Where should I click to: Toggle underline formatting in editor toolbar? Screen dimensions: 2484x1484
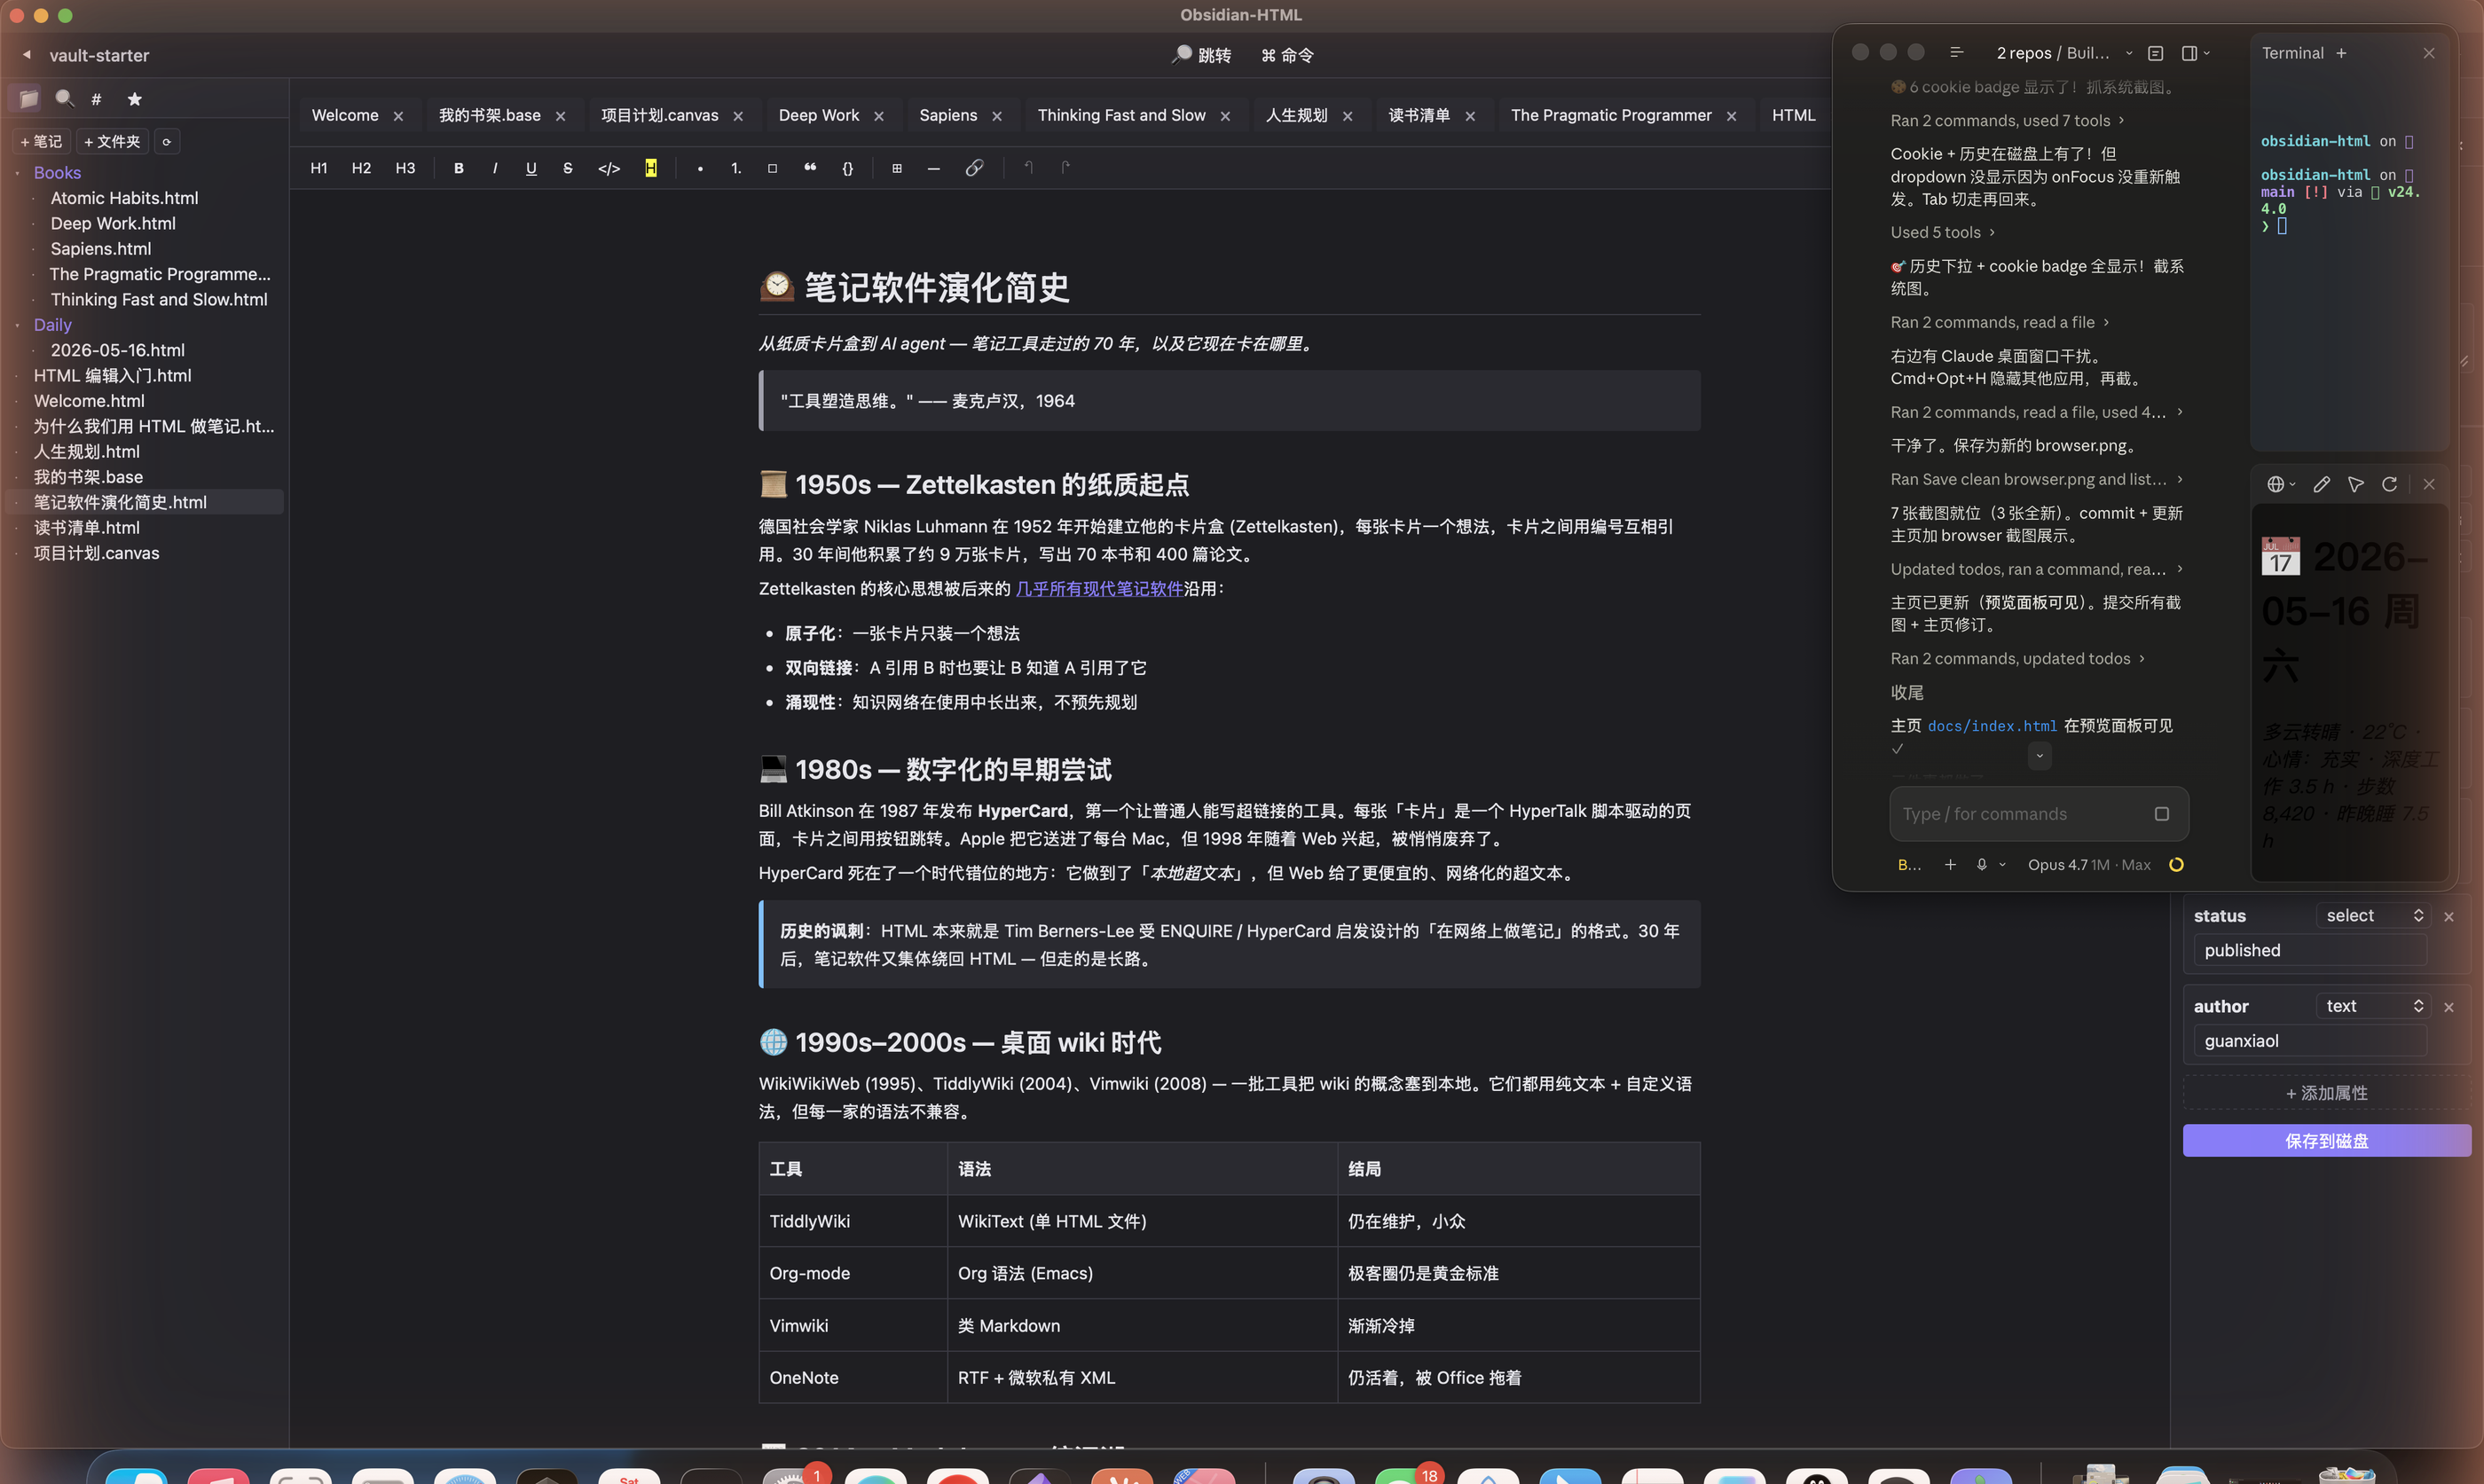point(531,168)
